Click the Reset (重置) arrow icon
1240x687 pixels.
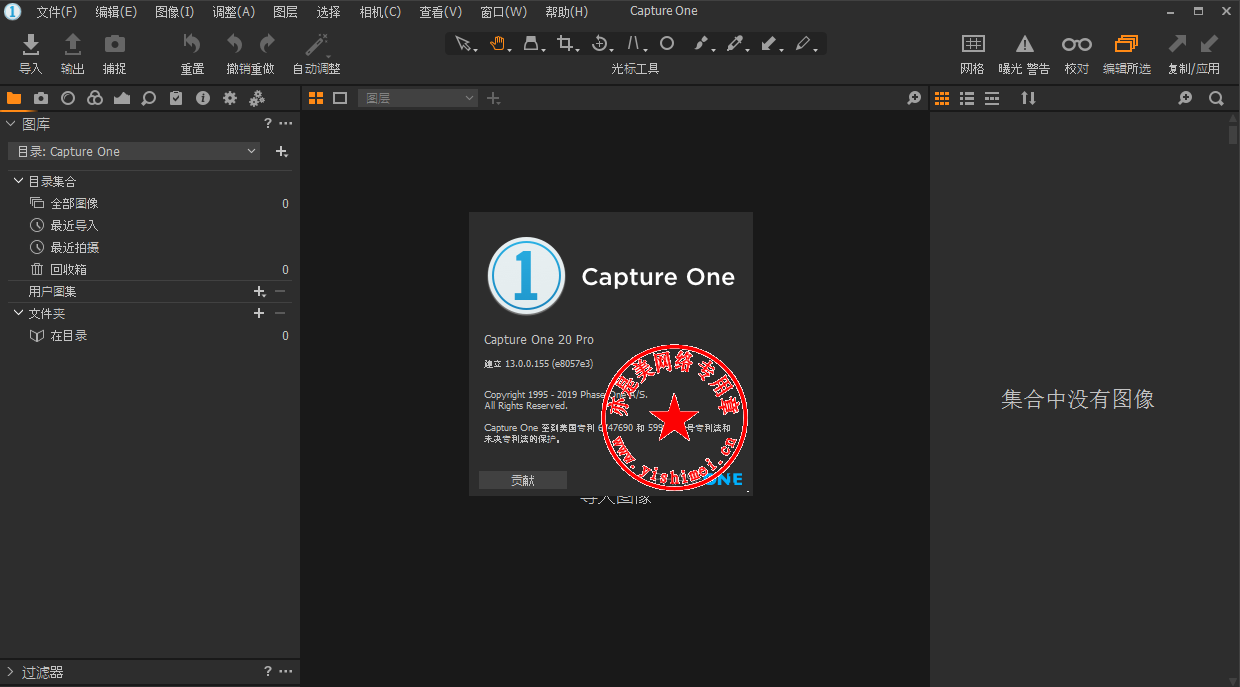click(x=192, y=44)
